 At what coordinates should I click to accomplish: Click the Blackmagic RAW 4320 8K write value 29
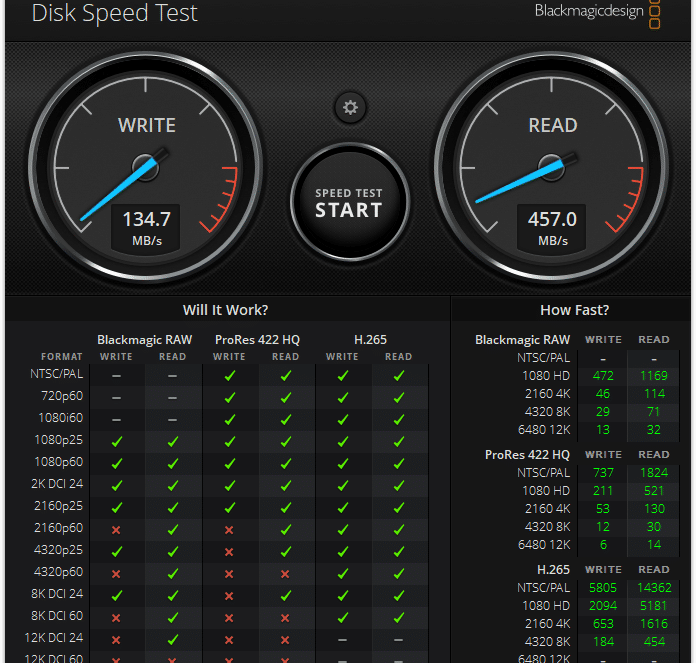603,411
